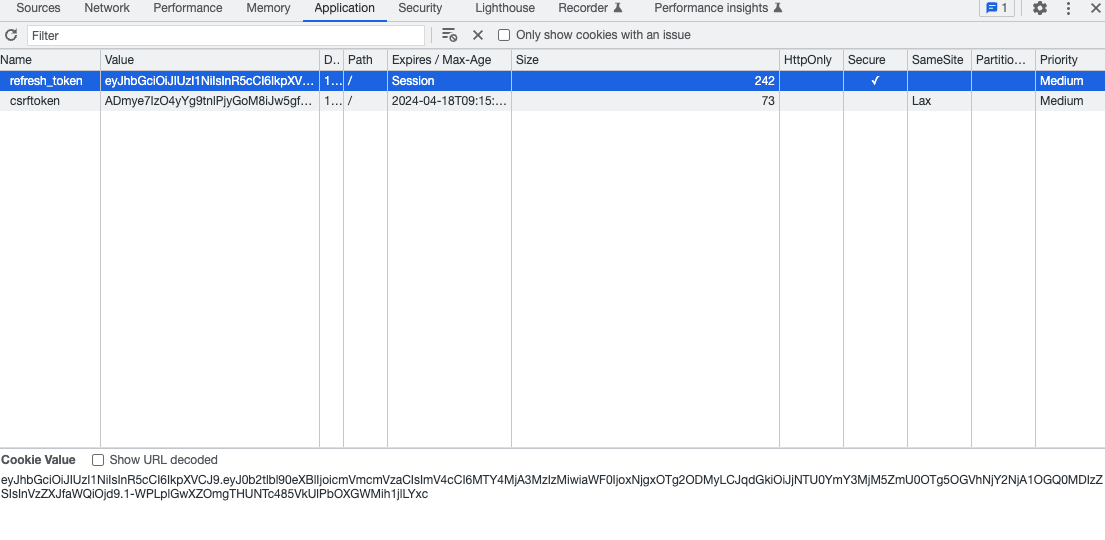Screen dimensions: 1105x540
Task: Switch to Recorder tab
Action: [591, 8]
